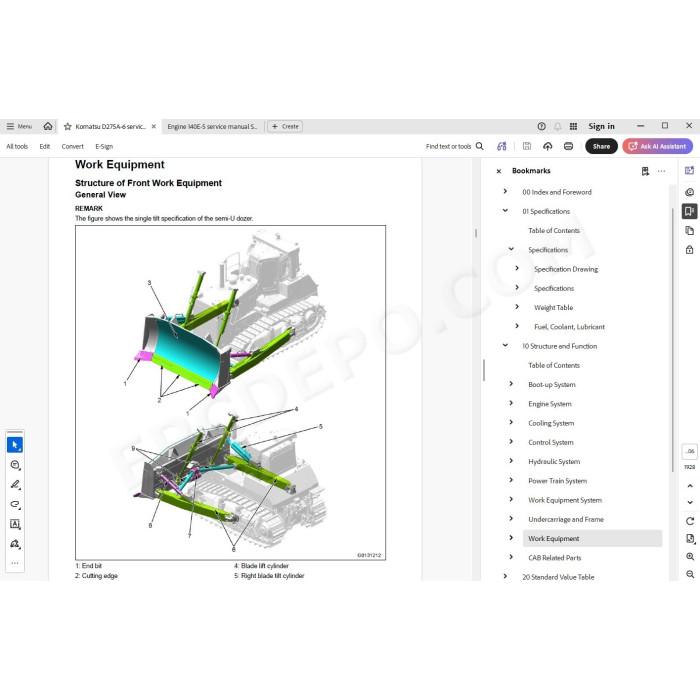The image size is (700, 700).
Task: Star the Komatsu D275A-6 document tab
Action: [x=68, y=127]
